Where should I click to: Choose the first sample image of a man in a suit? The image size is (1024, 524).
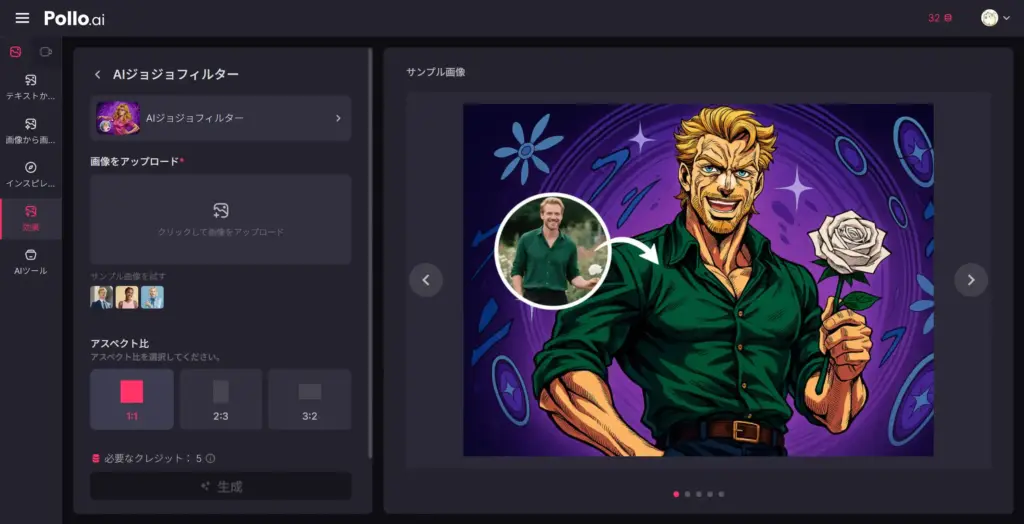(x=101, y=297)
